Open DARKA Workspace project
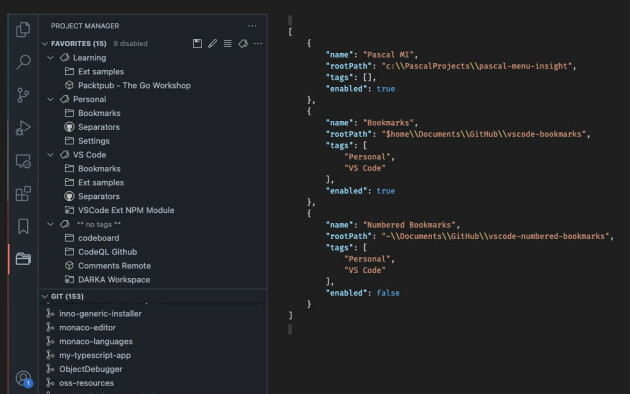630x394 pixels. click(114, 280)
